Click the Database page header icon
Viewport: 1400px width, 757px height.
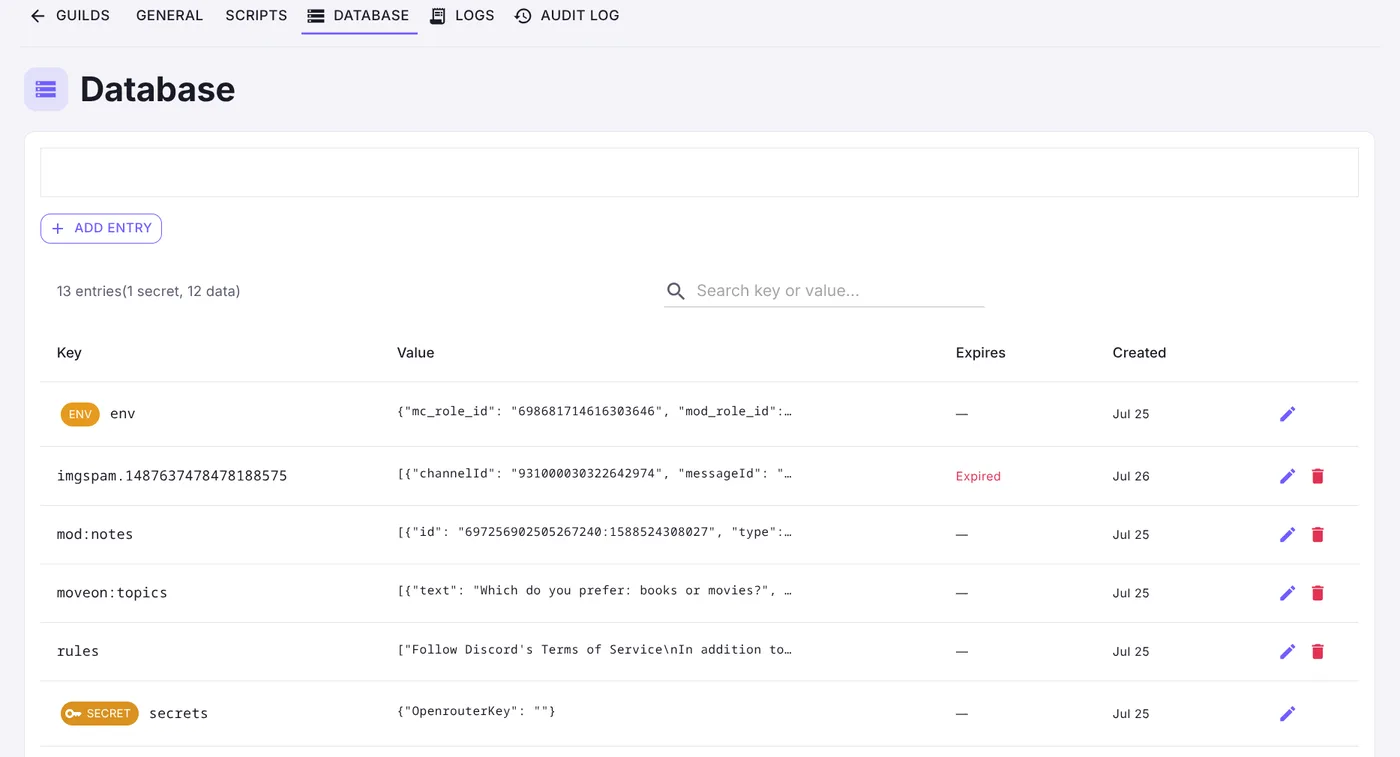pyautogui.click(x=46, y=89)
